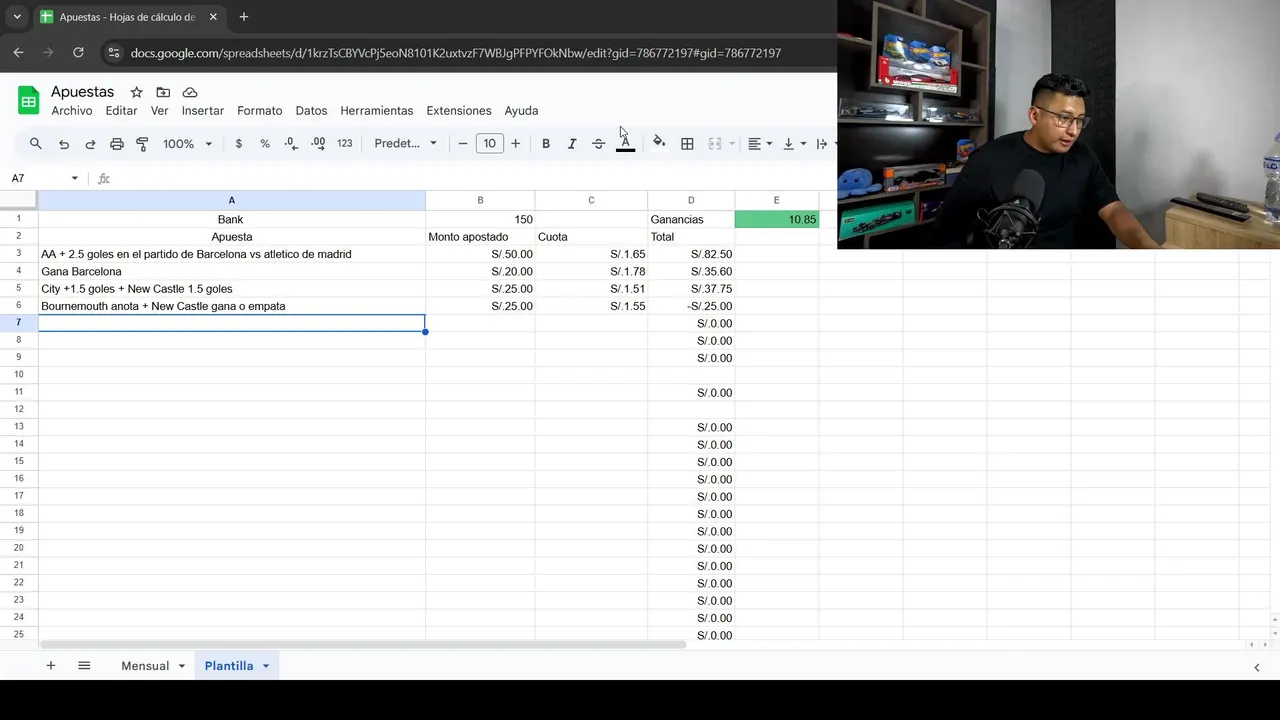Reload the browser page
Viewport: 1280px width, 720px height.
click(78, 52)
